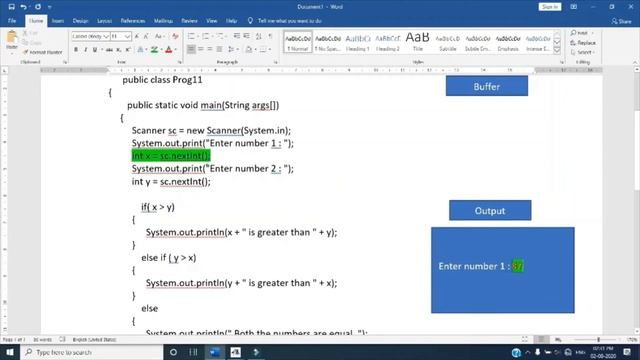
Task: Open Font dialog launcher arrow
Action: click(x=180, y=62)
